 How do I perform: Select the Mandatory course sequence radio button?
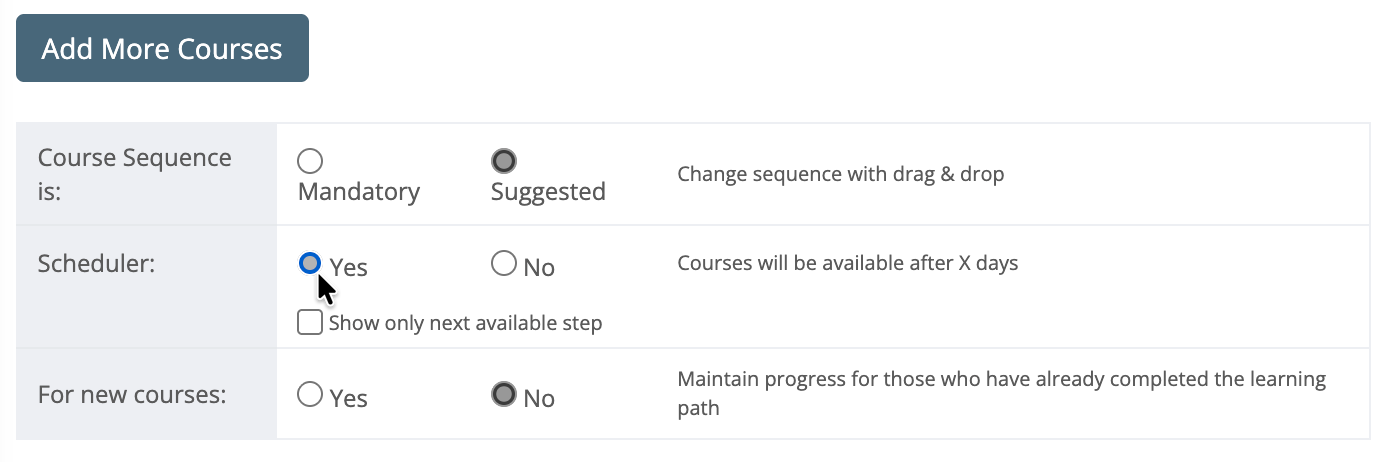coord(310,160)
